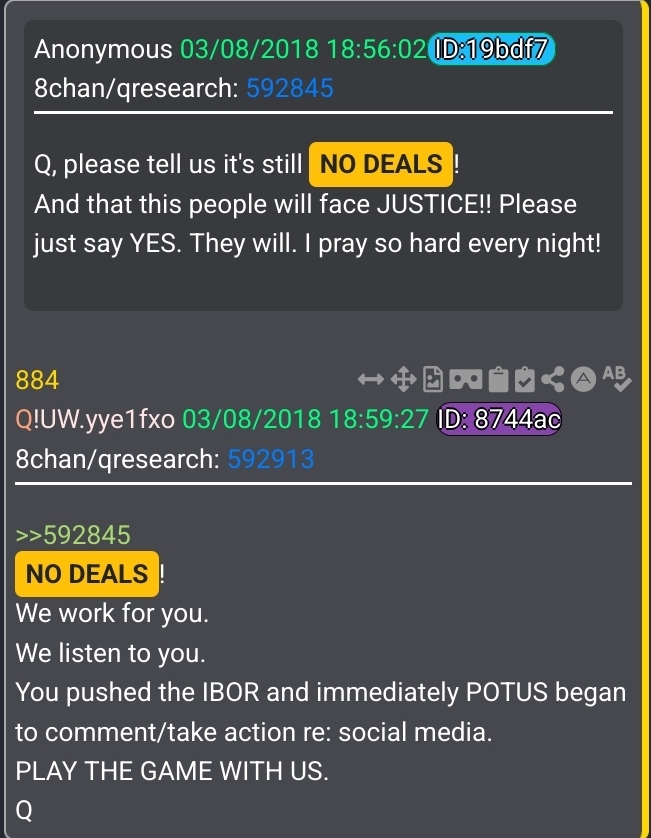Open post link 592913

[271, 459]
